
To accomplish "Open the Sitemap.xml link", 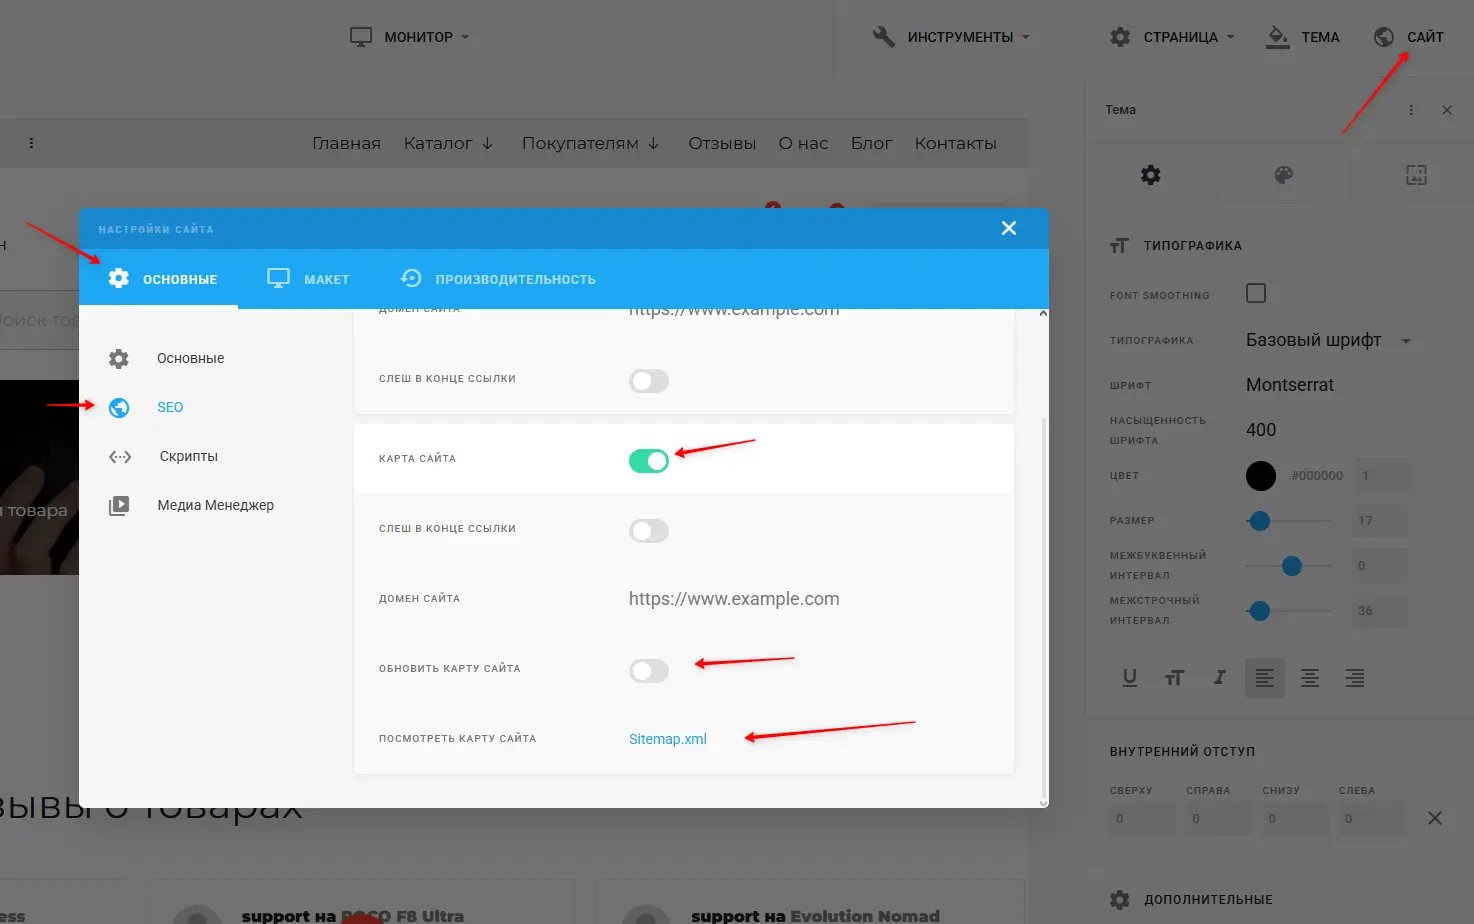I will 667,739.
